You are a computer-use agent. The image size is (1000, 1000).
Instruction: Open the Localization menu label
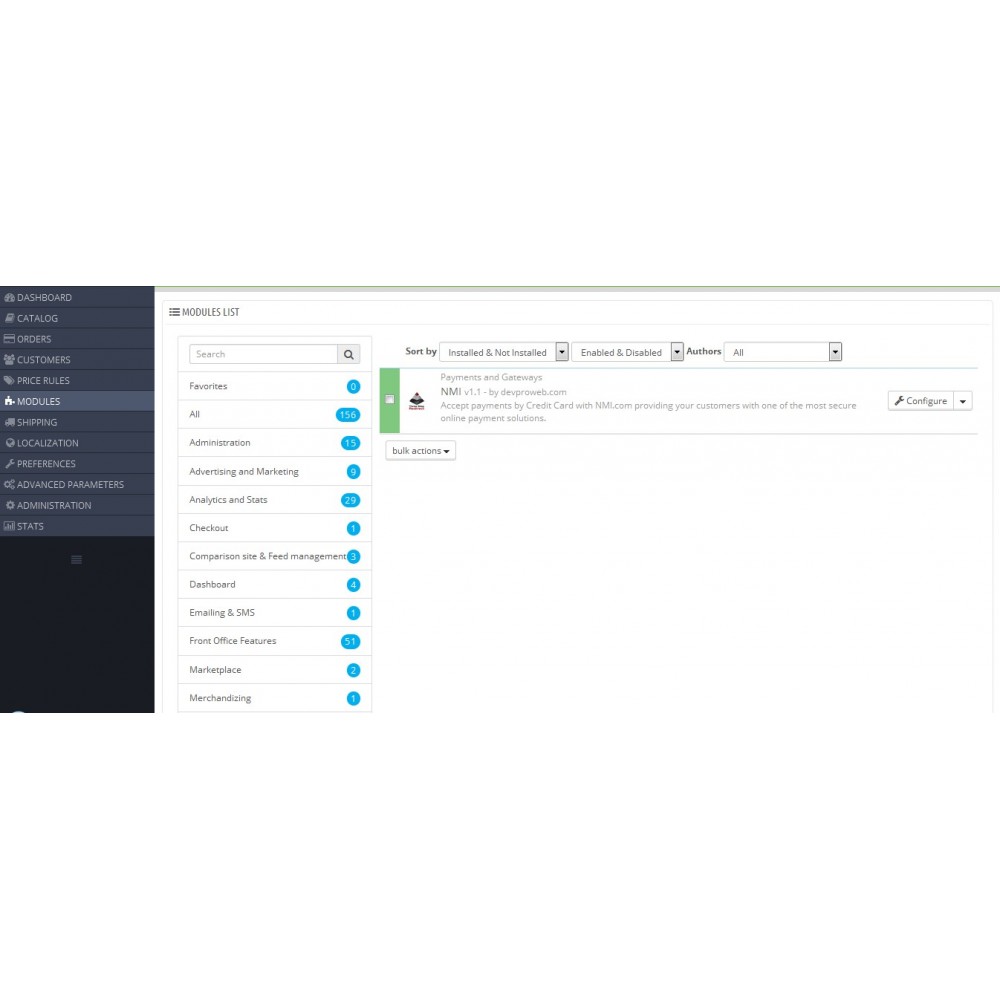pos(48,443)
